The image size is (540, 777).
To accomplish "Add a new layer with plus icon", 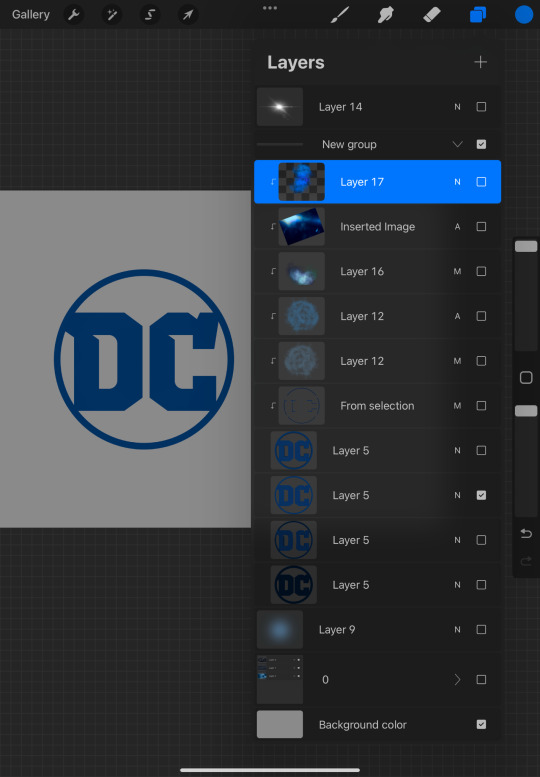I will (480, 62).
